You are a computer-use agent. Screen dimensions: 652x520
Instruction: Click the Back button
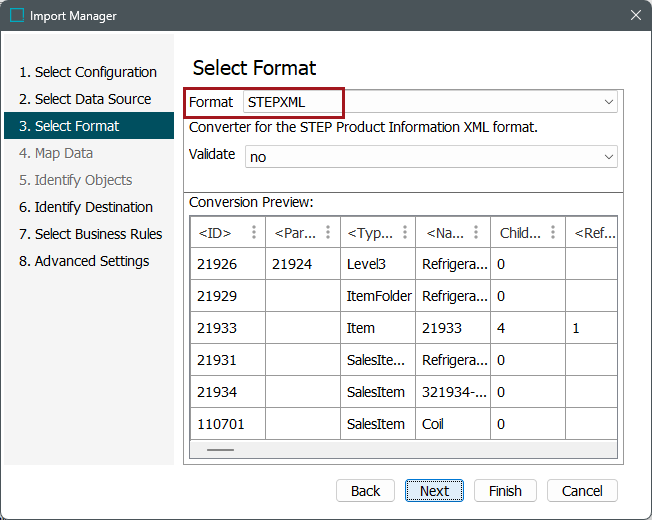365,491
